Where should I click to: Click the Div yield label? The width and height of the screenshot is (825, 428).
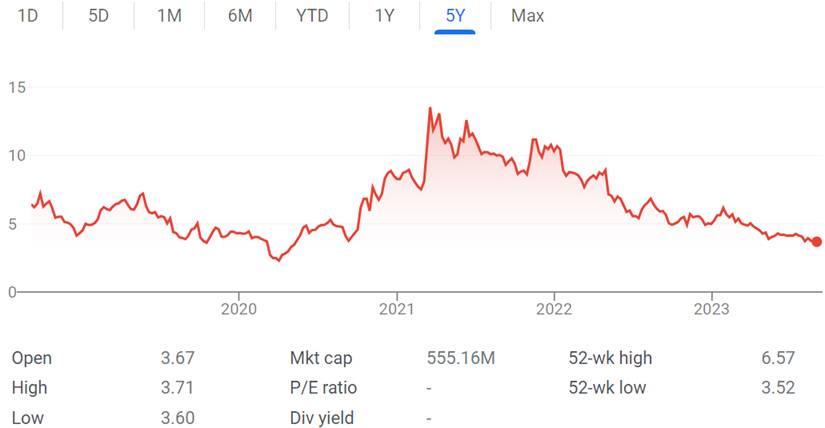tap(321, 418)
